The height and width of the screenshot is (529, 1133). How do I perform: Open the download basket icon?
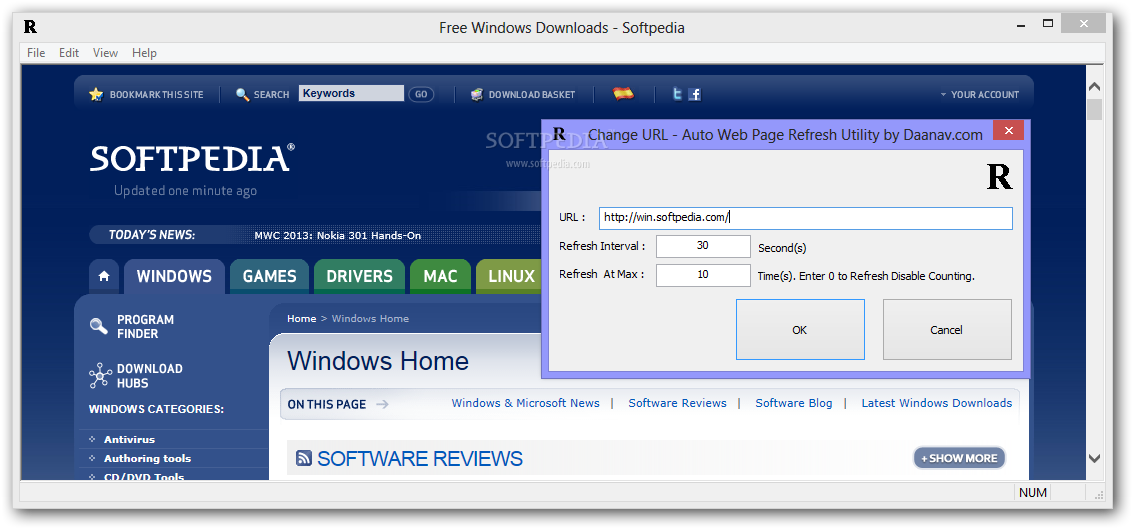[477, 95]
